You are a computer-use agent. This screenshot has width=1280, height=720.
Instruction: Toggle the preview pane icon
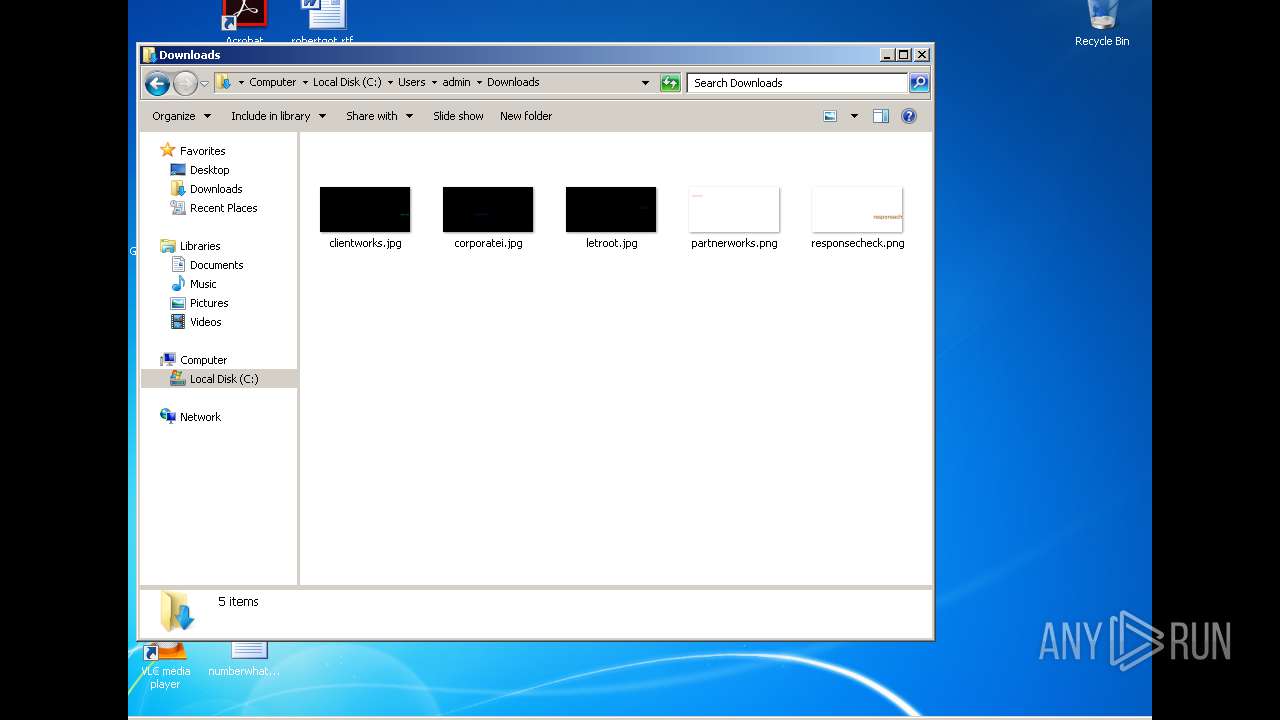[x=881, y=116]
